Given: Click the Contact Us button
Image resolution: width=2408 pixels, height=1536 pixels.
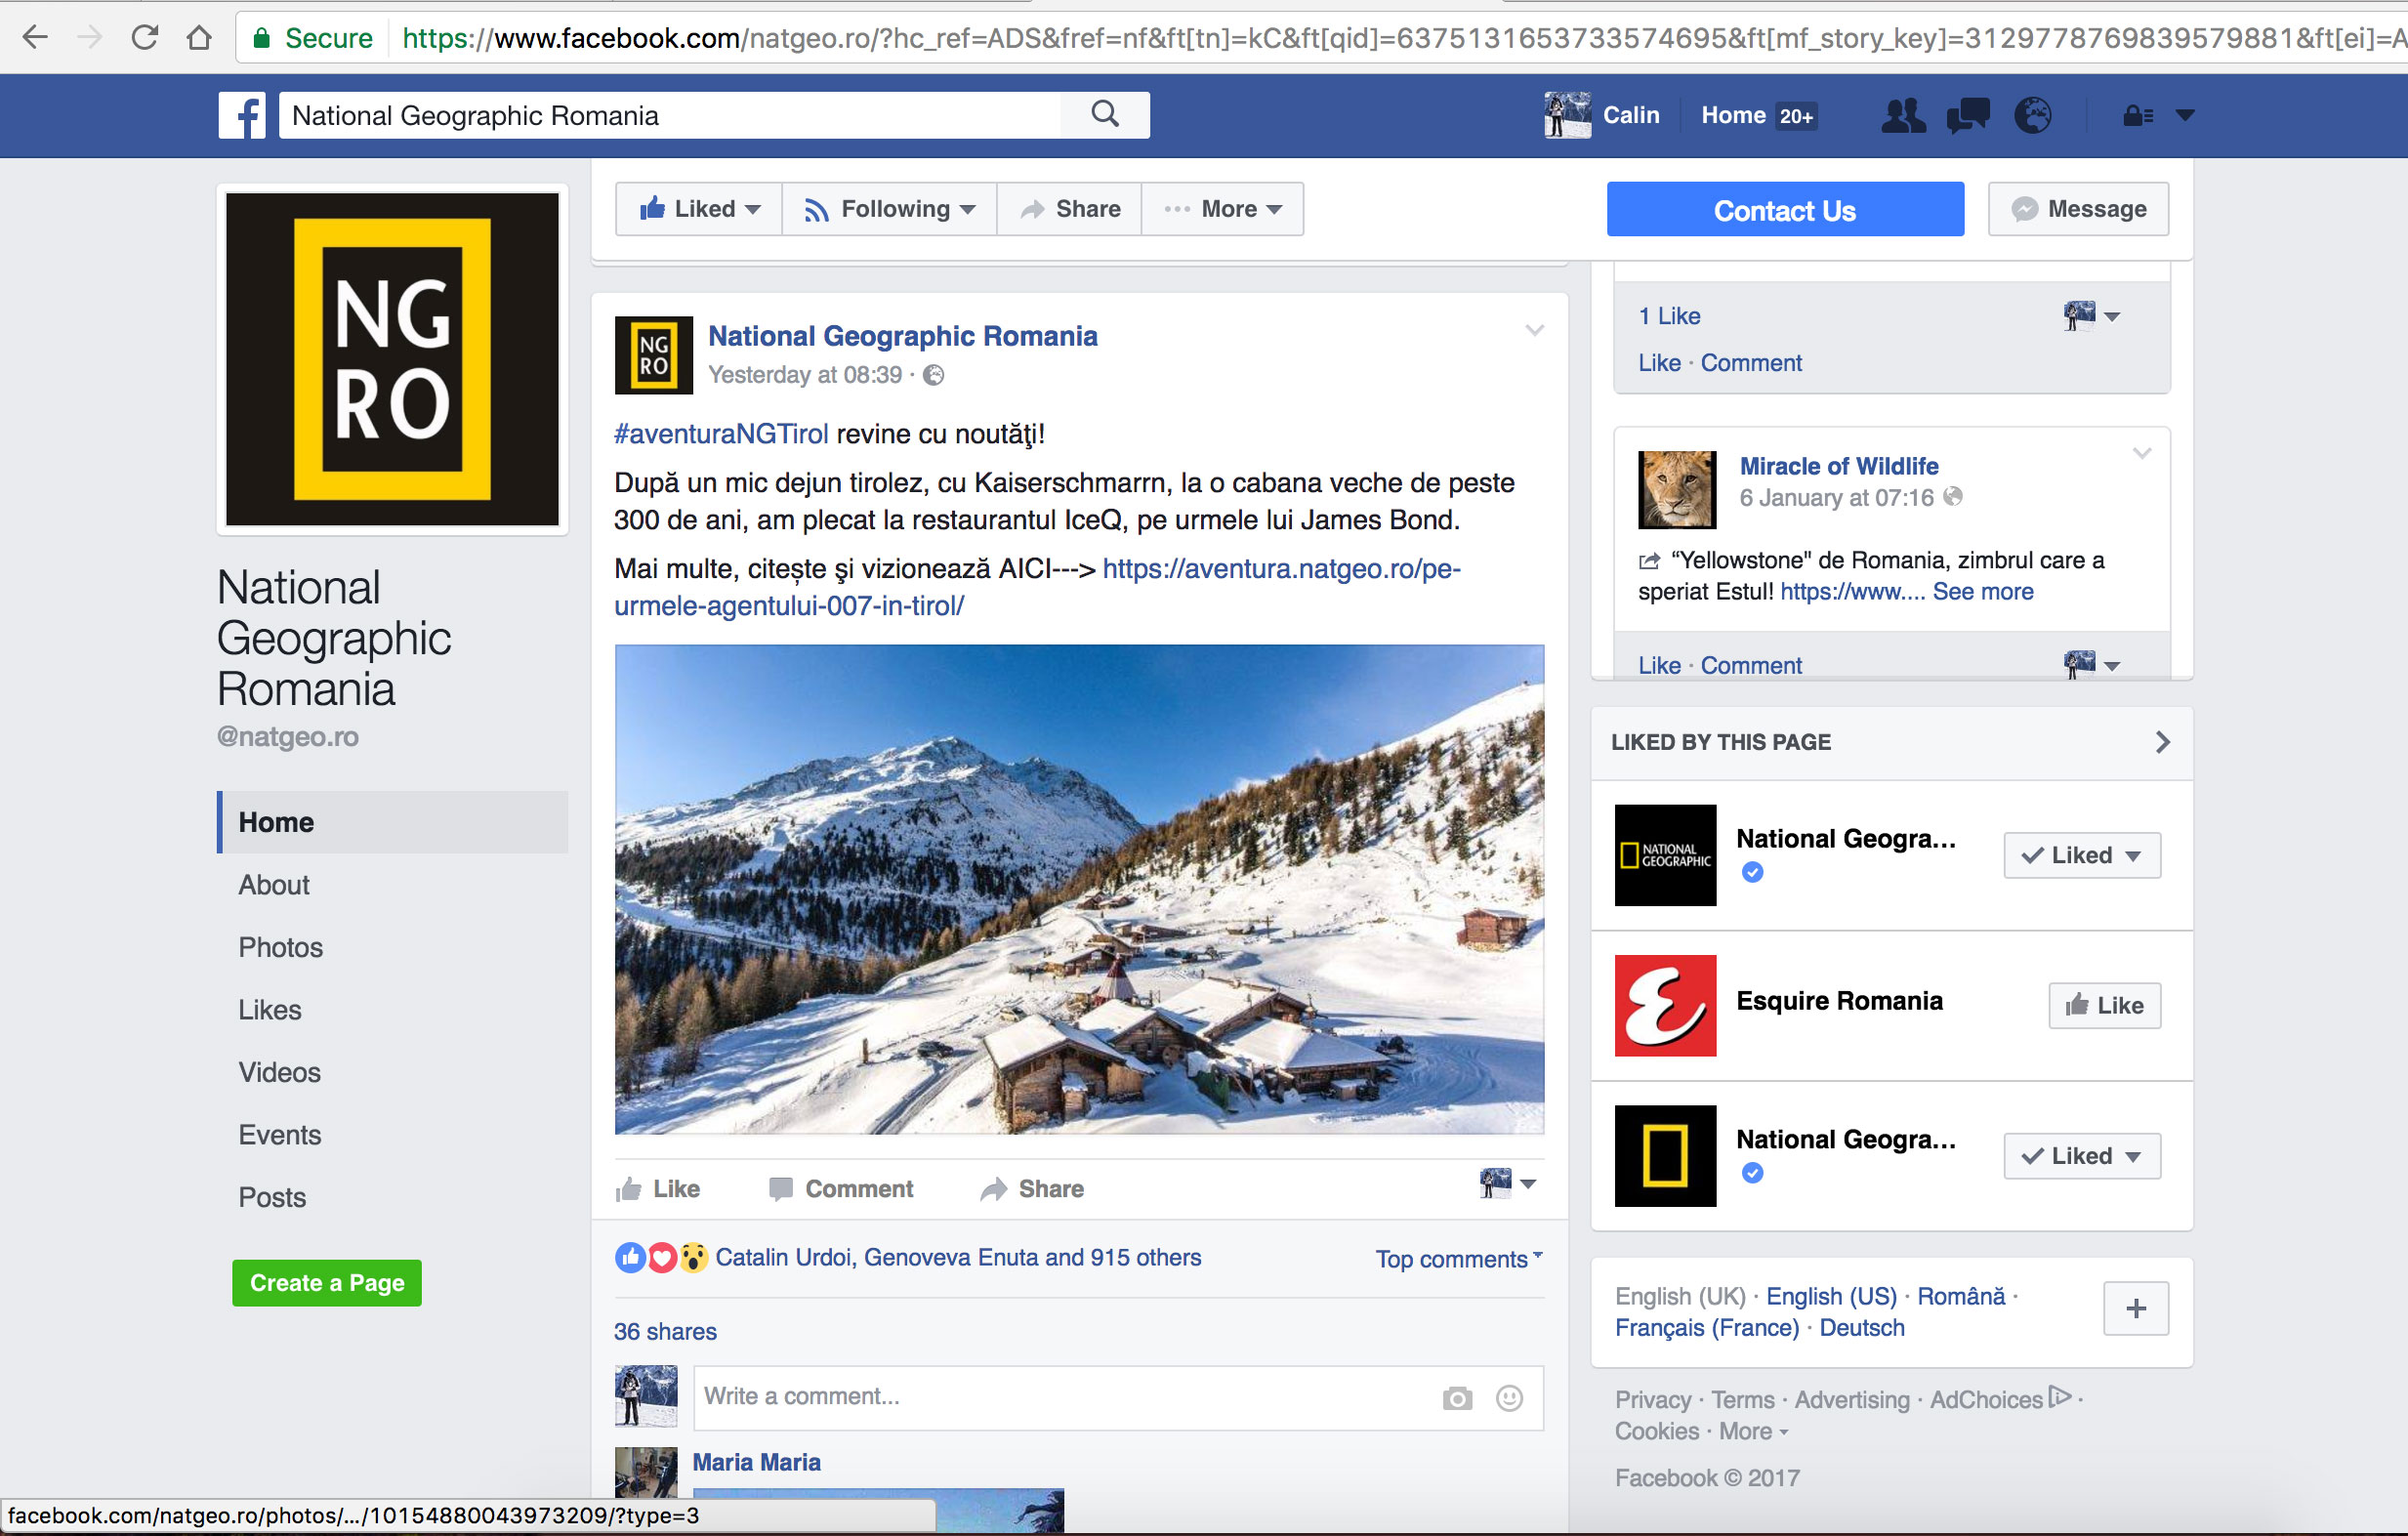Looking at the screenshot, I should tap(1785, 209).
